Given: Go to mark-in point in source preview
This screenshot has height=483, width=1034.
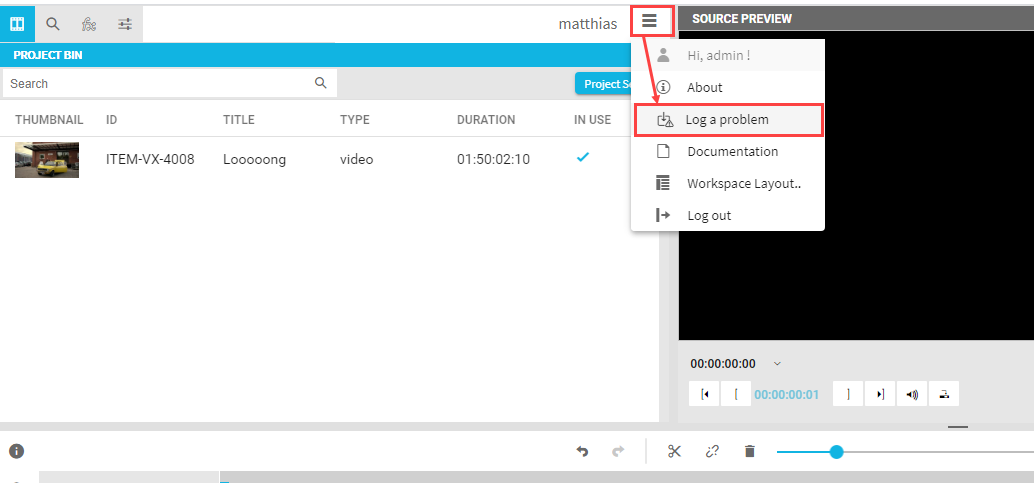Looking at the screenshot, I should (705, 394).
